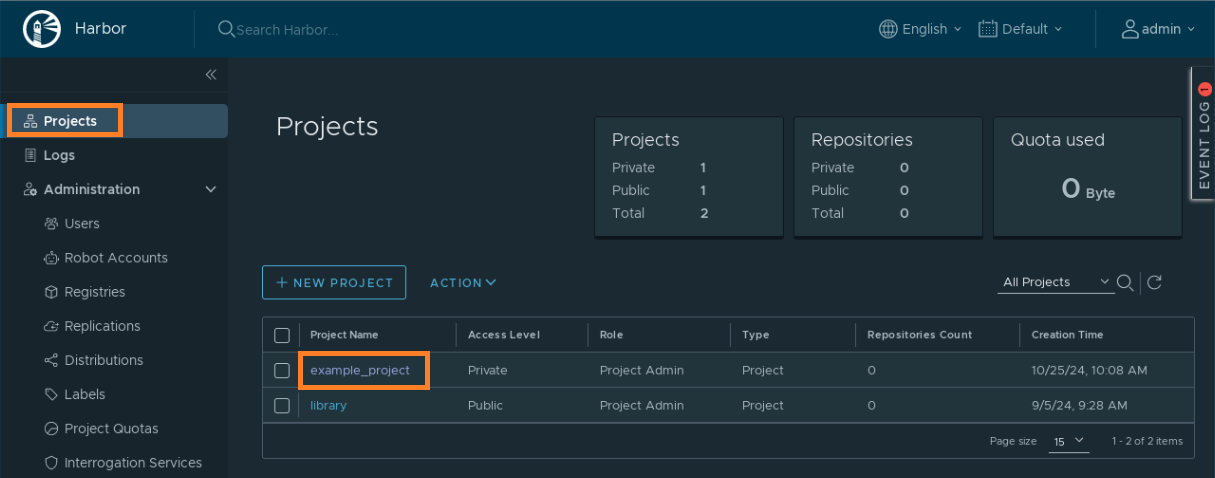Click the Registries cube icon
Image resolution: width=1215 pixels, height=478 pixels.
point(52,292)
